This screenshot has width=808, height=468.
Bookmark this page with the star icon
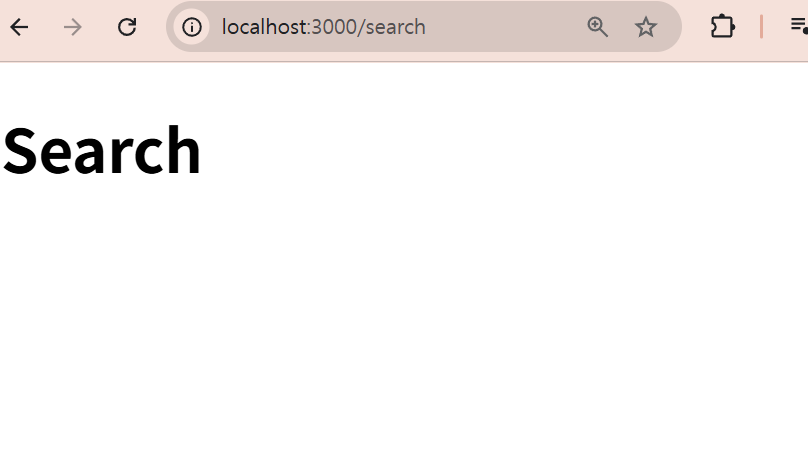[x=646, y=27]
